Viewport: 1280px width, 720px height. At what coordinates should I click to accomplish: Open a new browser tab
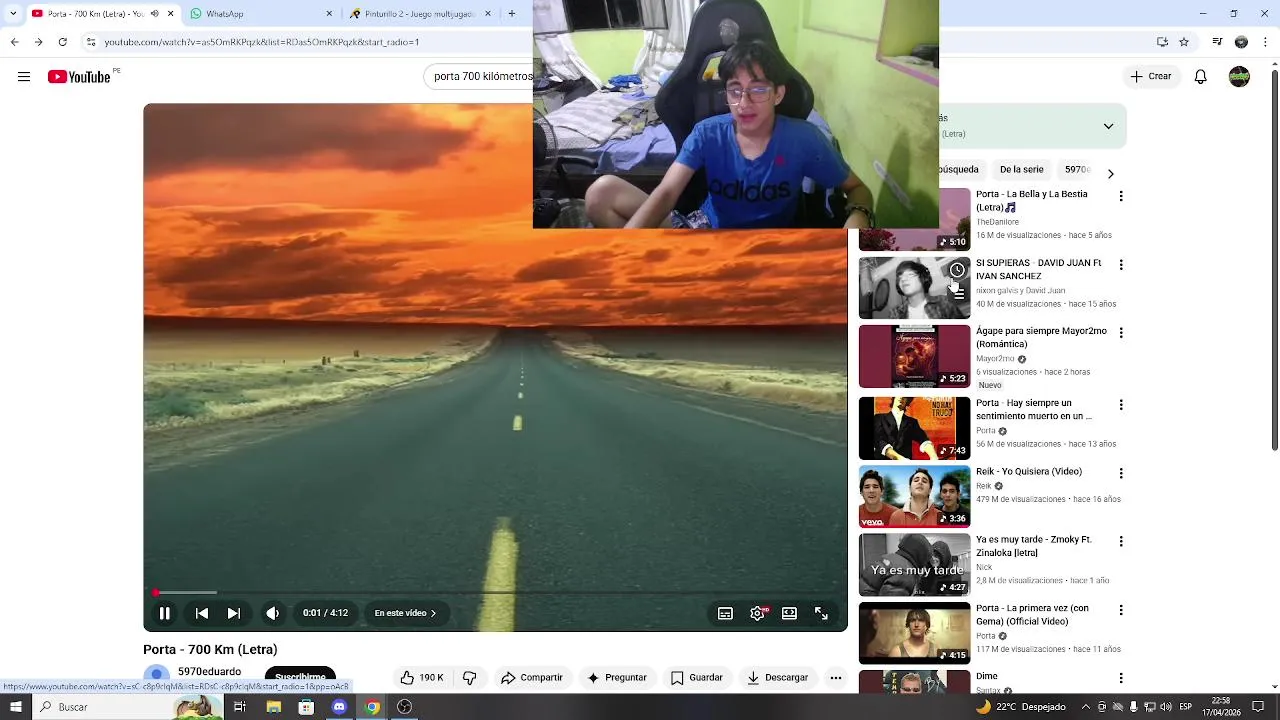point(512,14)
